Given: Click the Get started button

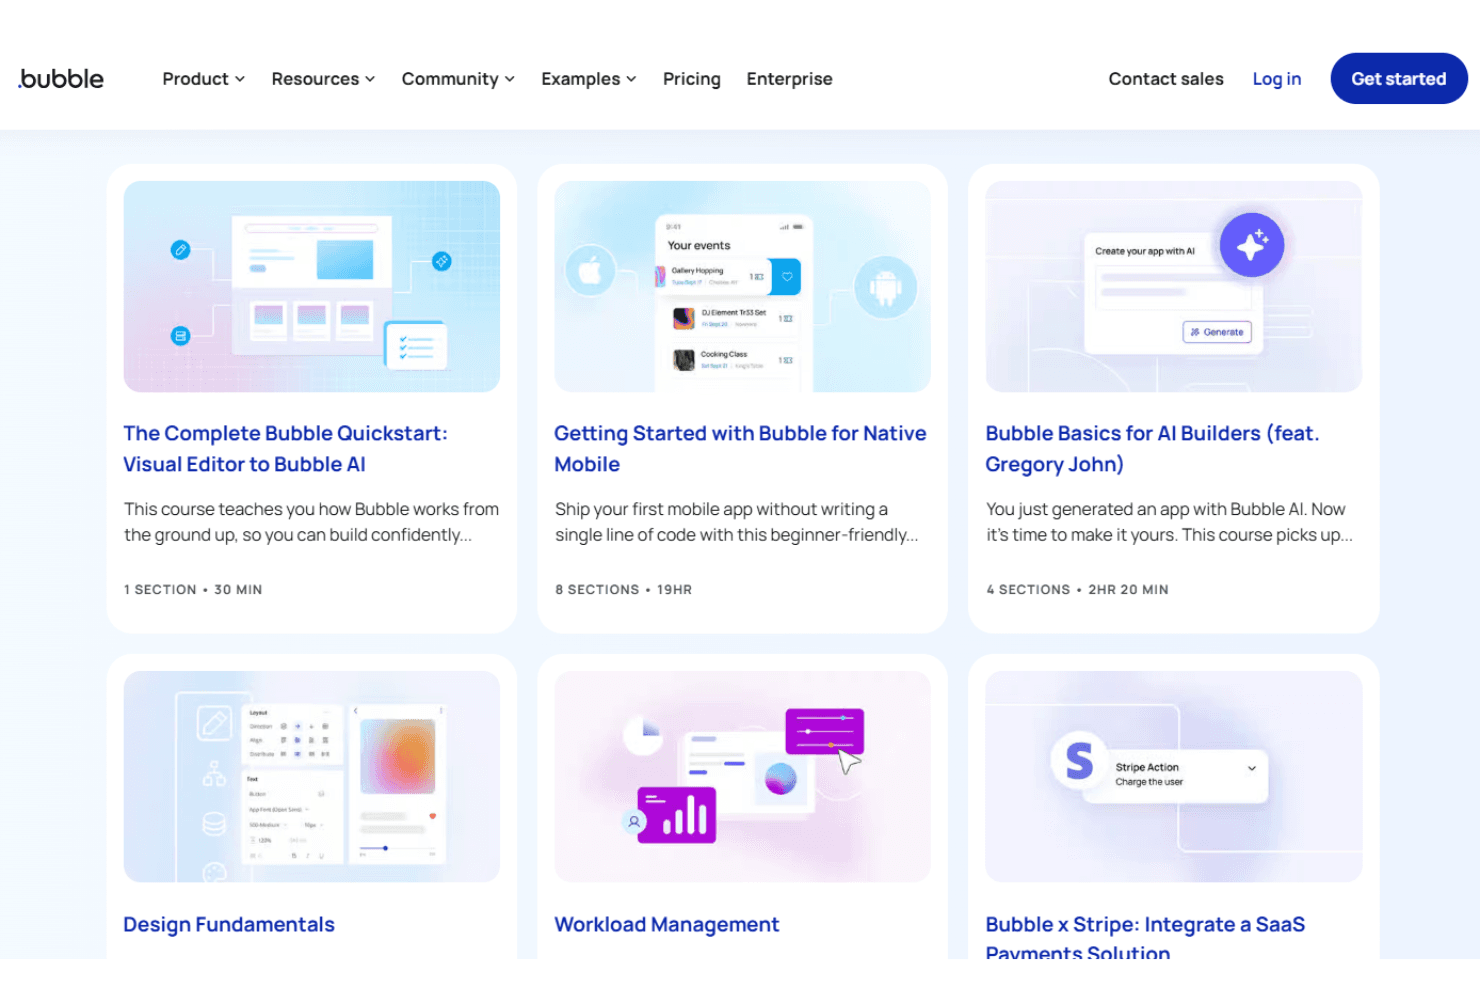Looking at the screenshot, I should (1399, 78).
